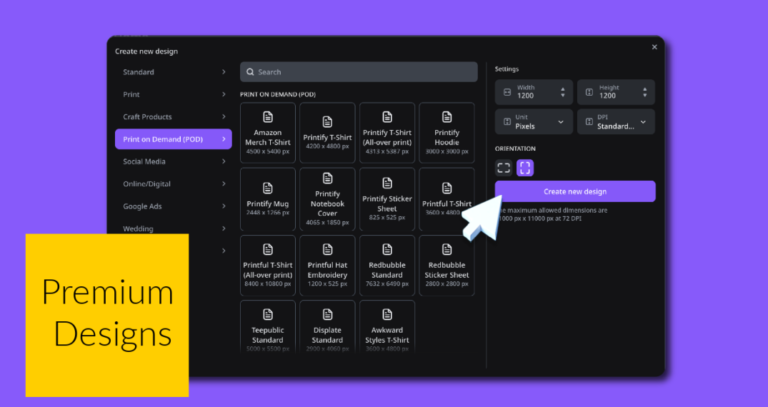768x407 pixels.
Task: Pick the Redbubble Sticker Sheet template
Action: 447,265
